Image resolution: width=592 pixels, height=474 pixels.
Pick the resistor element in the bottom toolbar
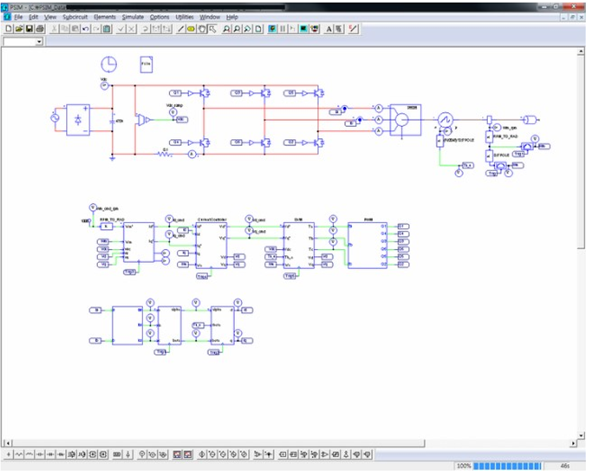[19, 454]
